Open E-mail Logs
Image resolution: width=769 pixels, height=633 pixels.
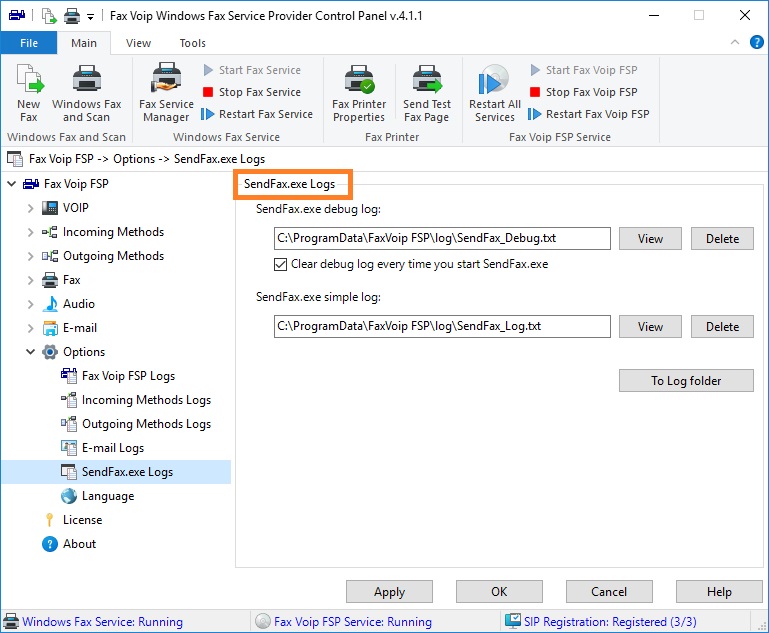click(x=103, y=448)
